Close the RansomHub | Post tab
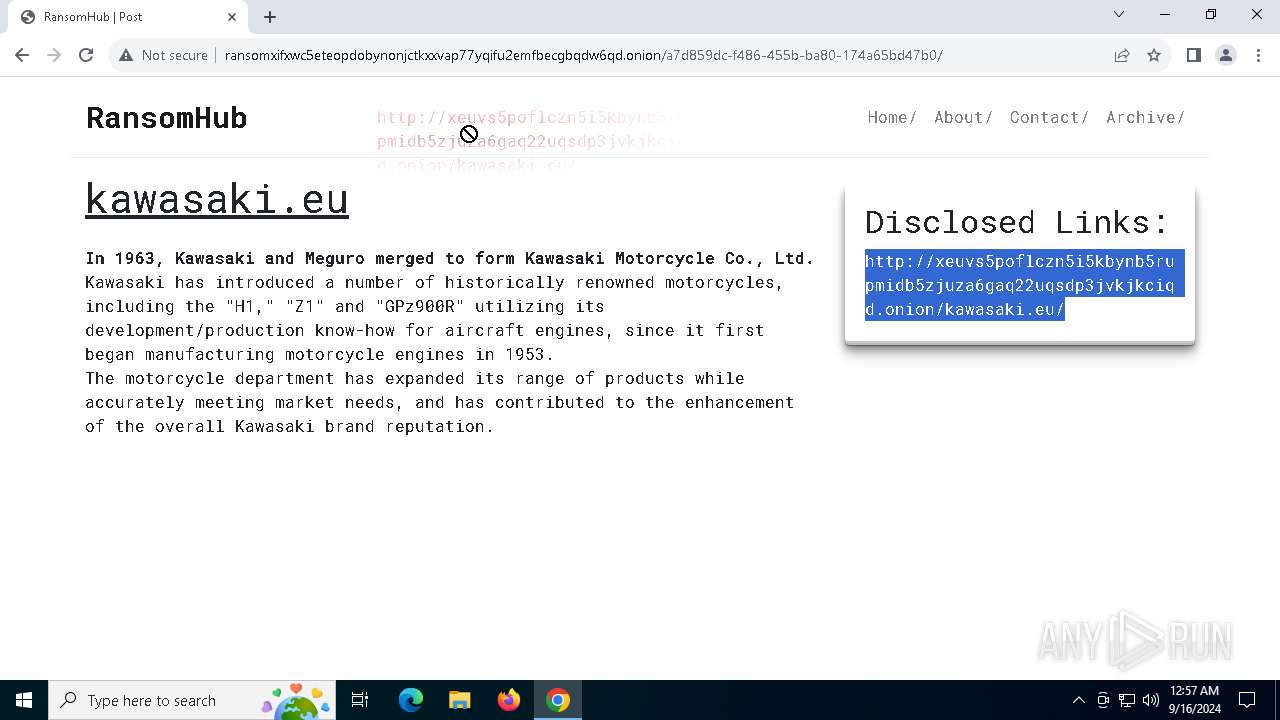Image resolution: width=1280 pixels, height=720 pixels. [x=232, y=16]
